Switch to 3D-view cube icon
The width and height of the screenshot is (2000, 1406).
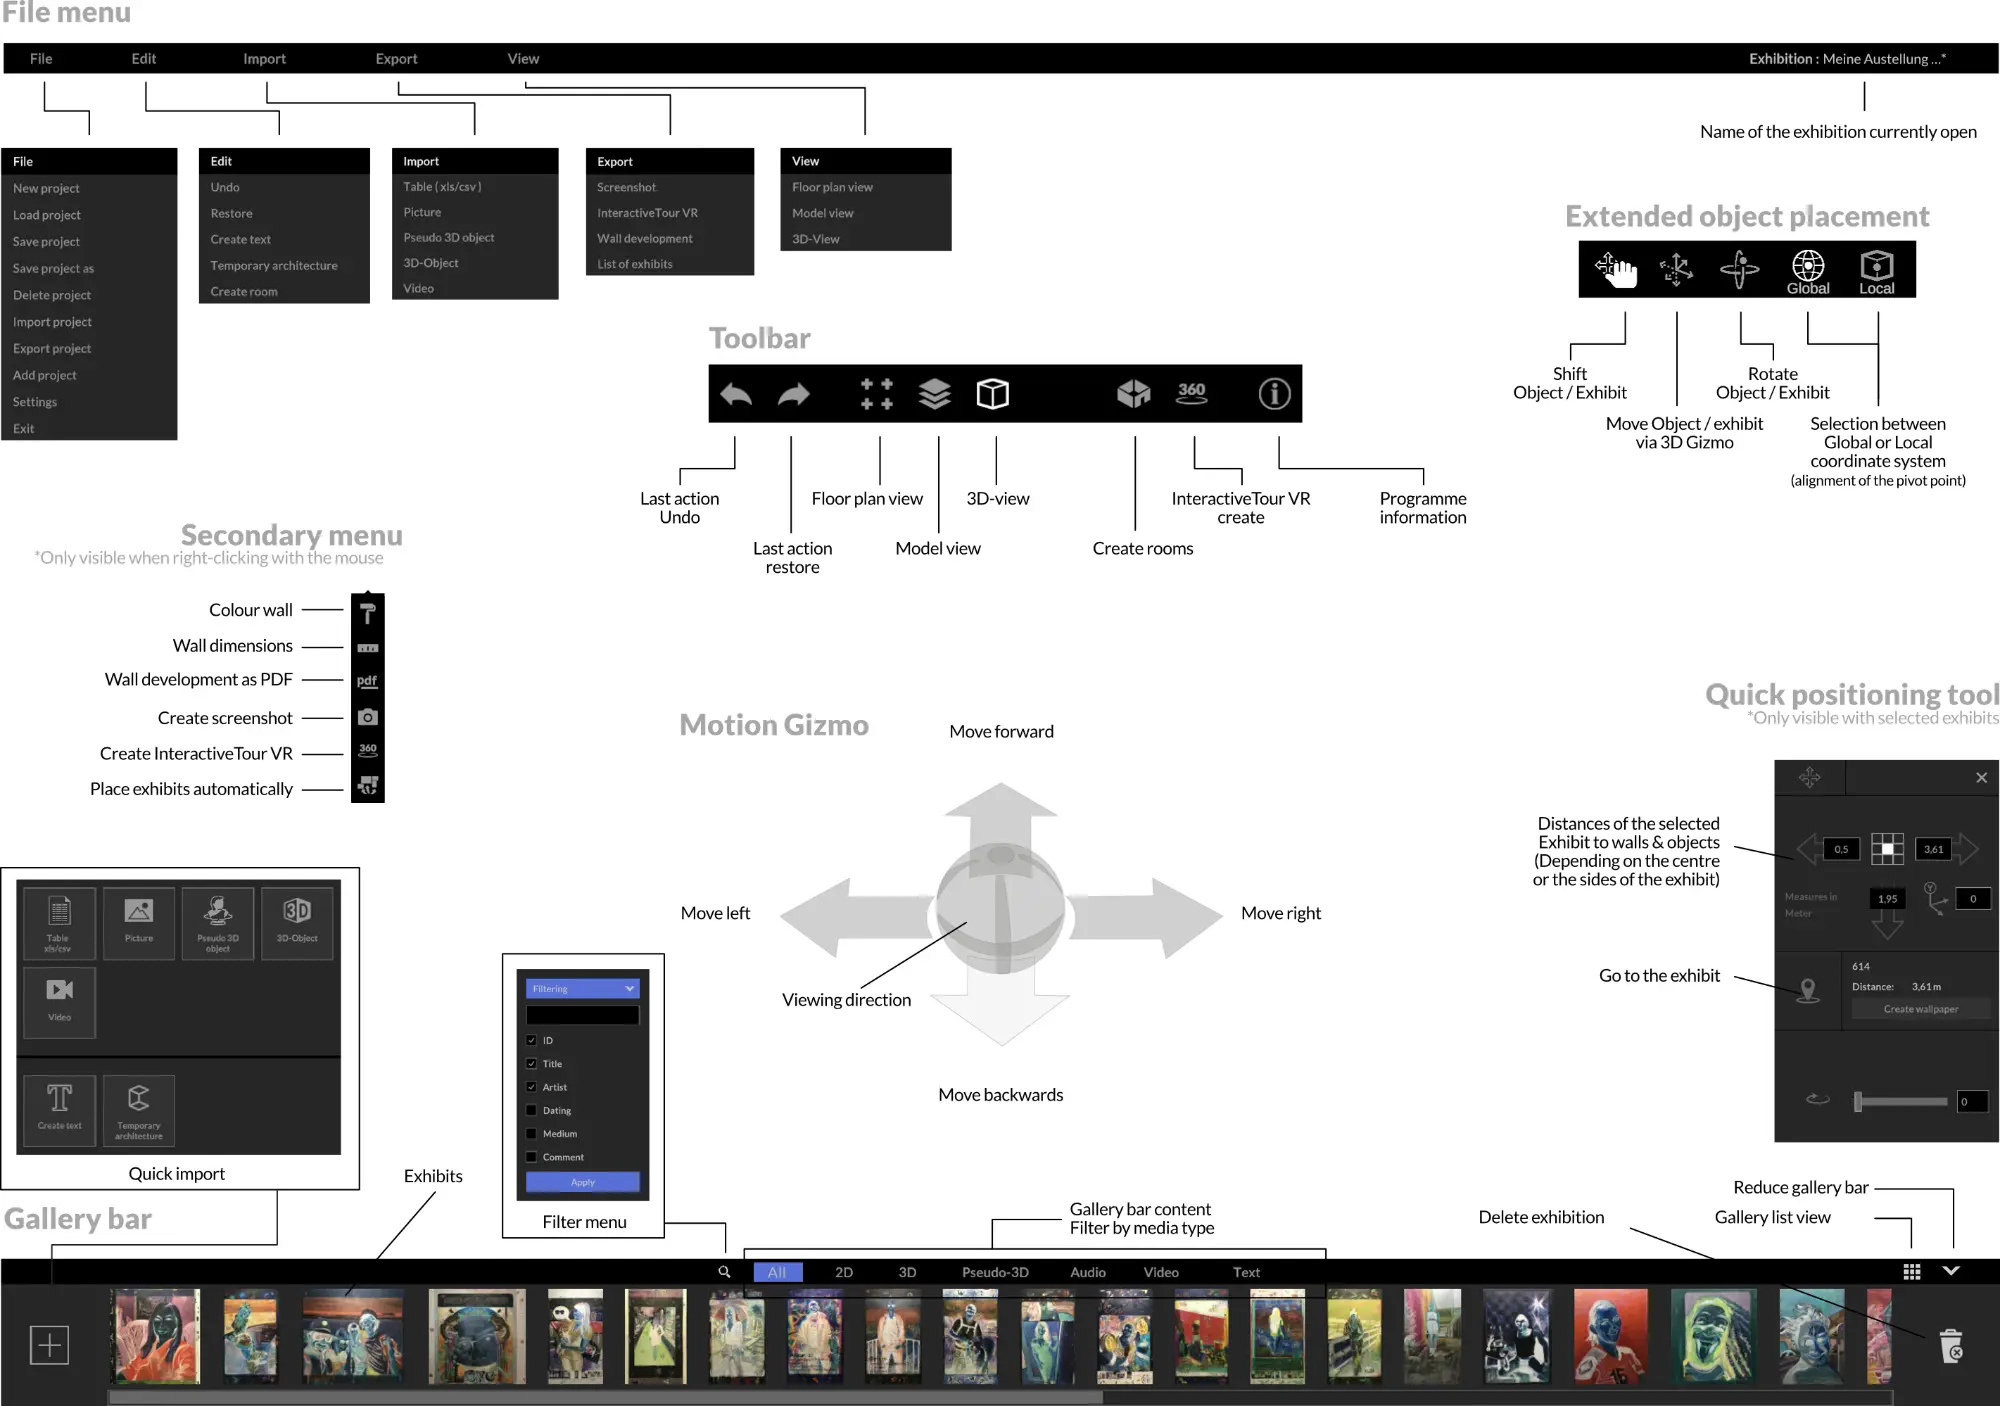tap(992, 394)
